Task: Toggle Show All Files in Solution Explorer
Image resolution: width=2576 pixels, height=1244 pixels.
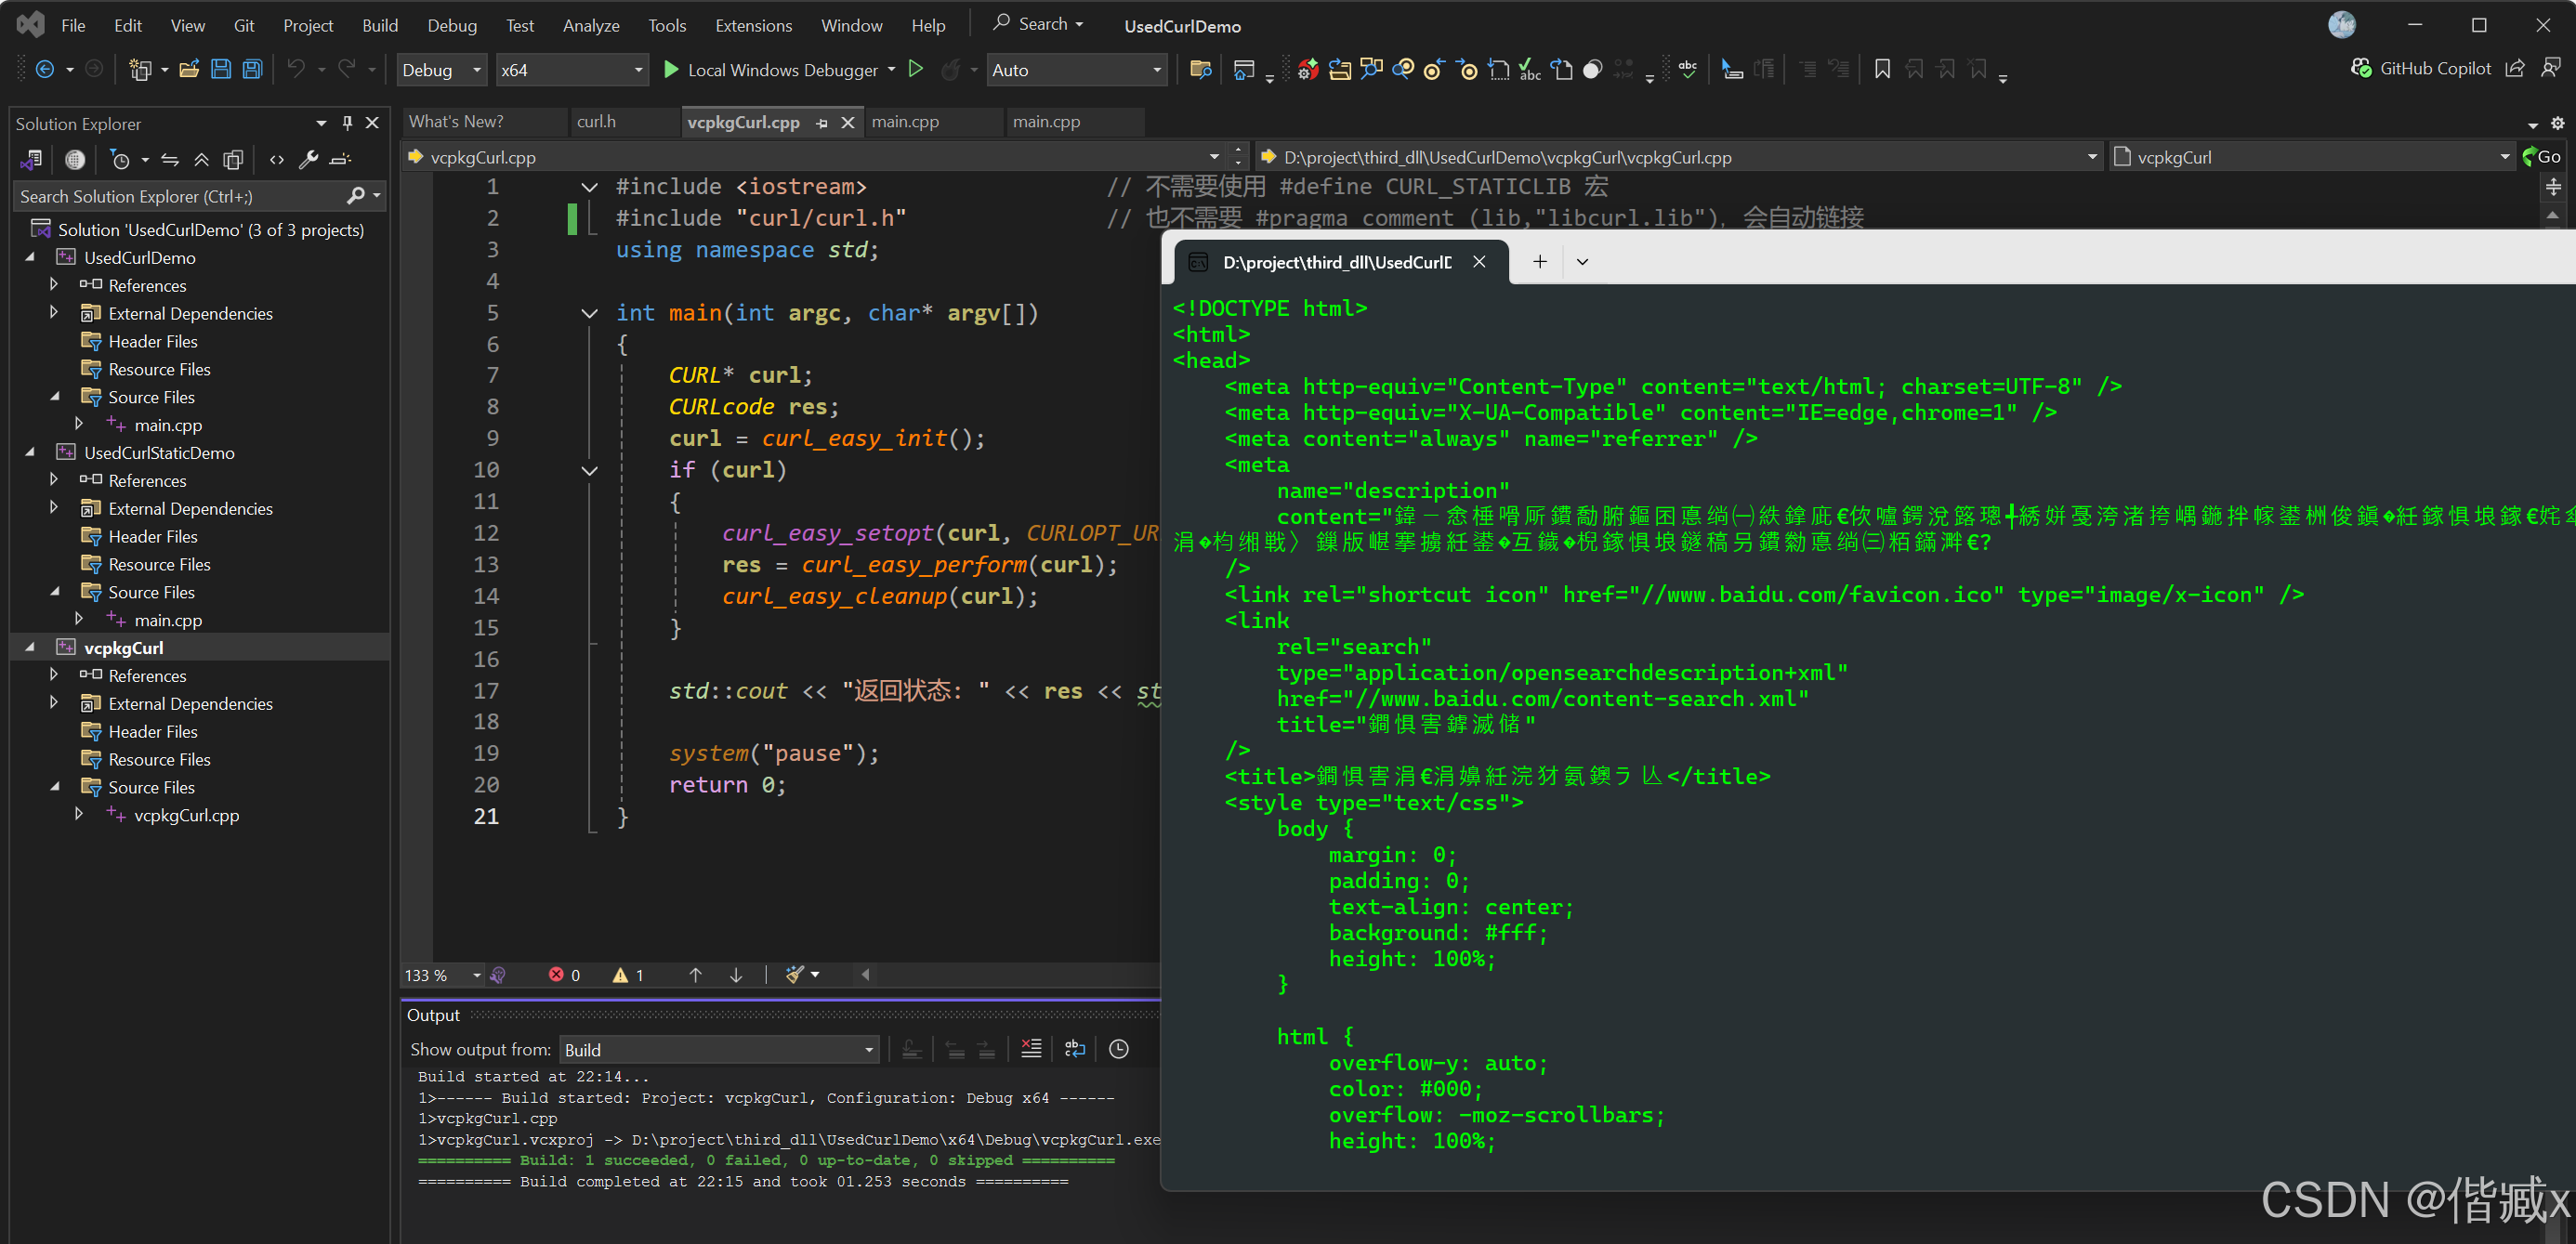Action: pos(234,159)
